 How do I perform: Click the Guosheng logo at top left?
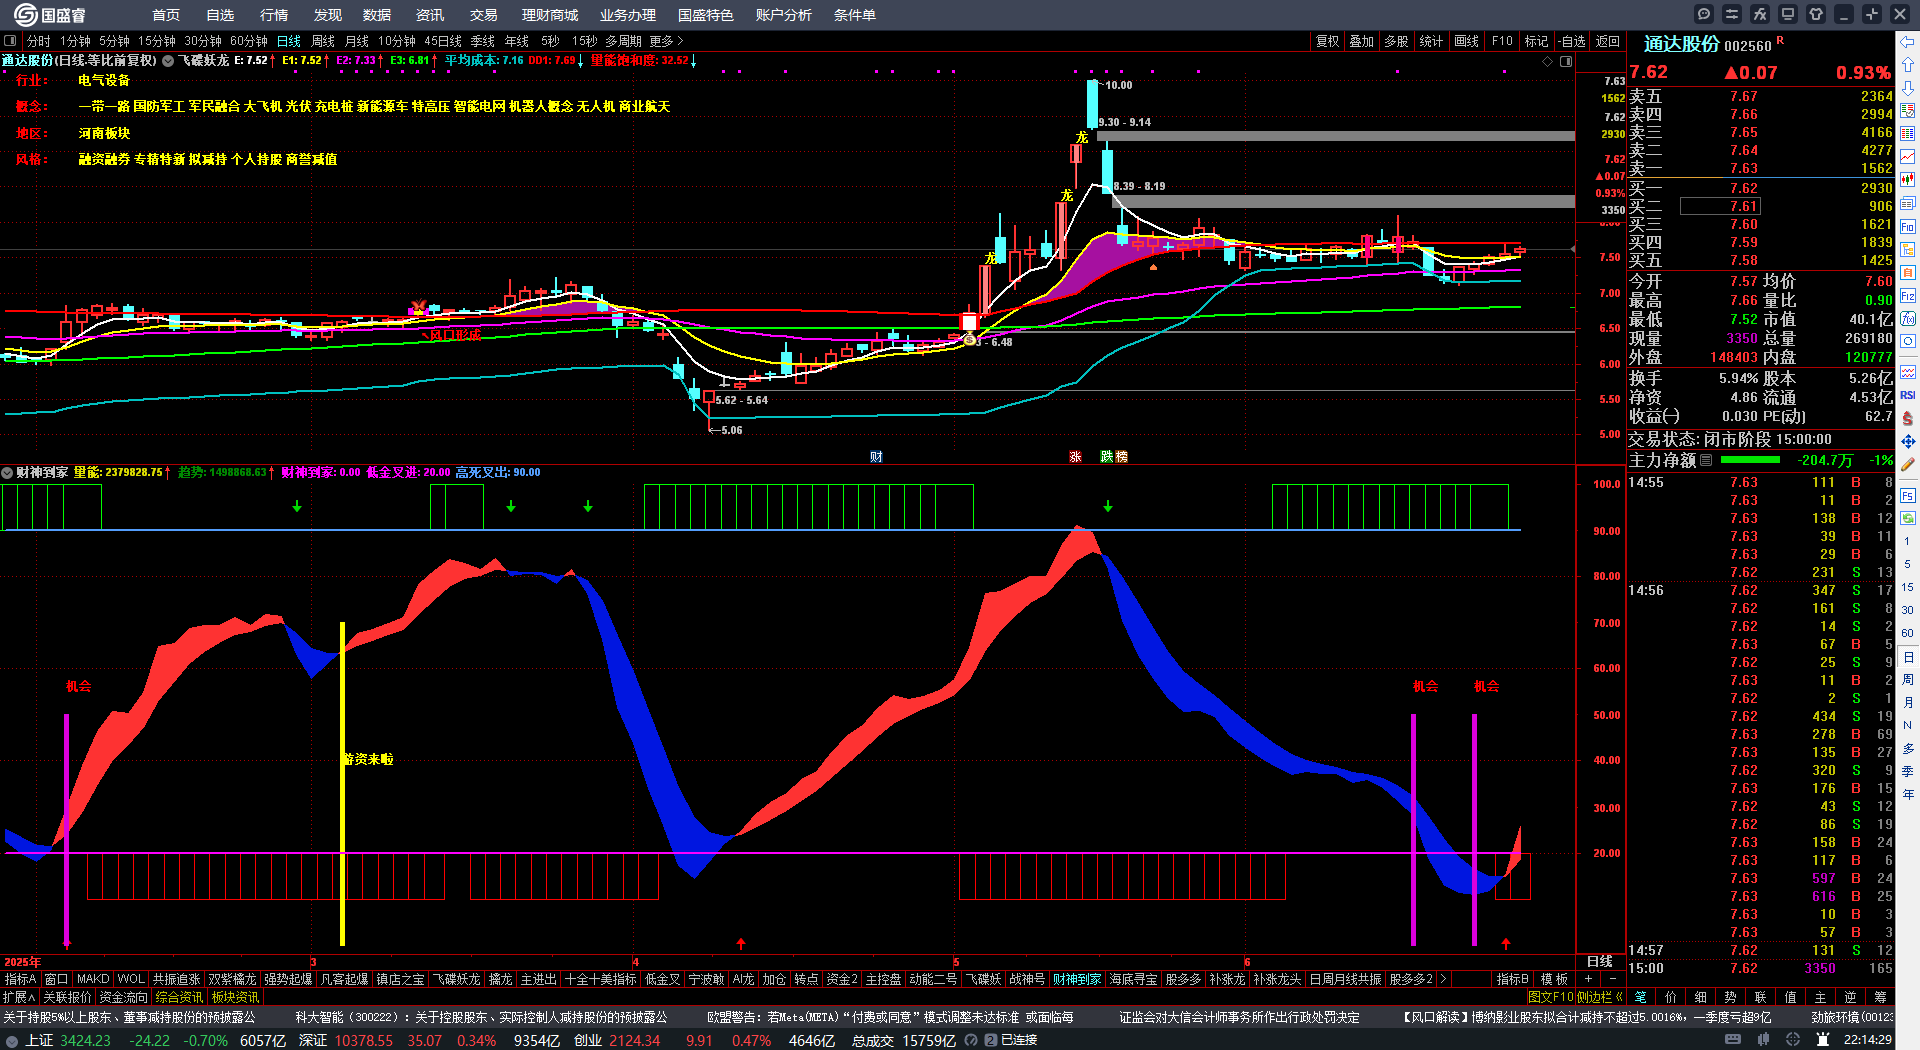pyautogui.click(x=49, y=14)
